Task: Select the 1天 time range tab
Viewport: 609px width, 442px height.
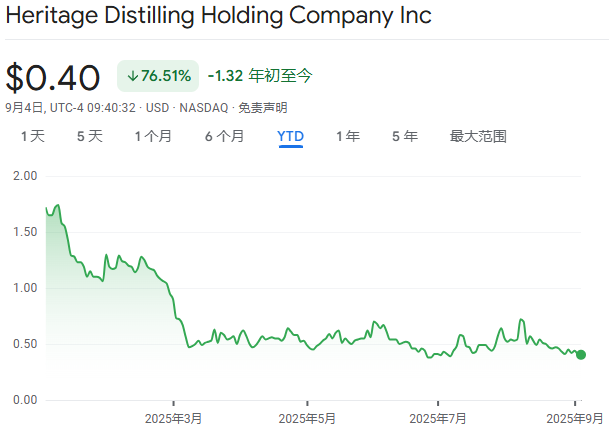Action: pos(33,136)
